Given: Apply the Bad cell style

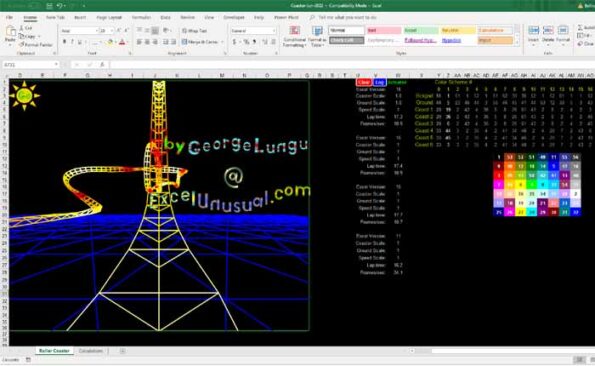Looking at the screenshot, I should [x=384, y=30].
